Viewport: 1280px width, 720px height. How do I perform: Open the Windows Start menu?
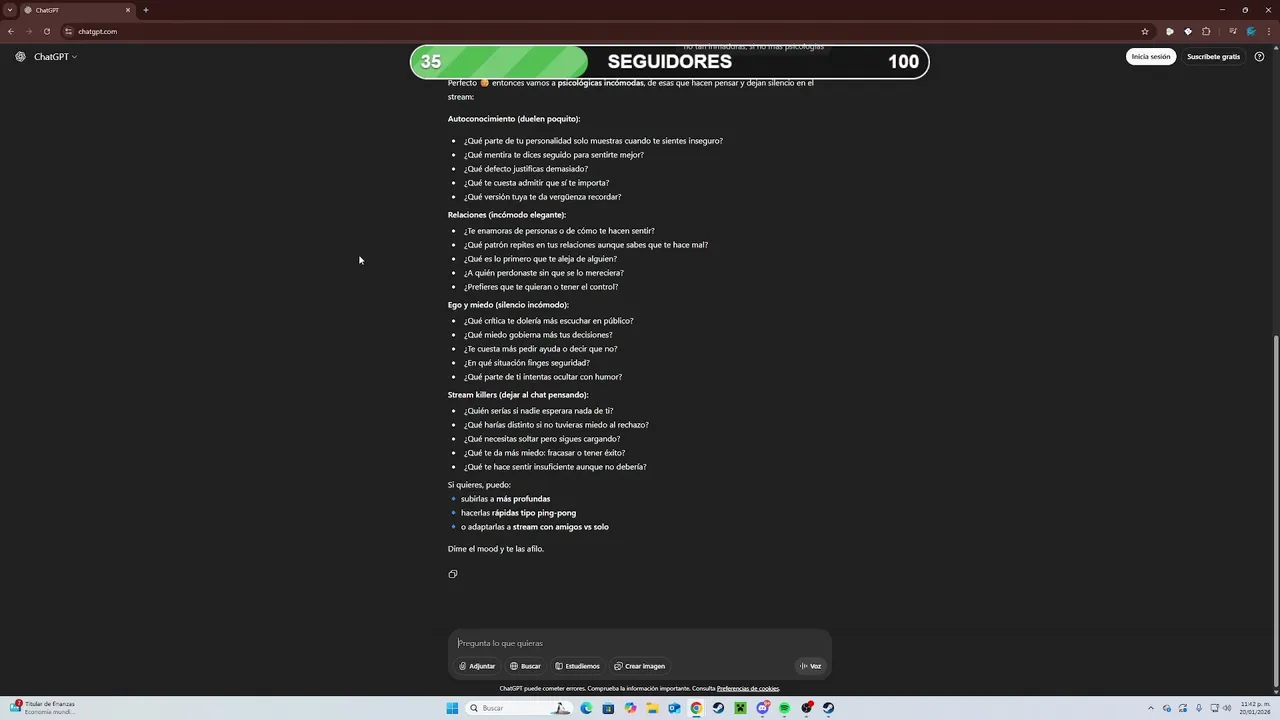pos(452,708)
